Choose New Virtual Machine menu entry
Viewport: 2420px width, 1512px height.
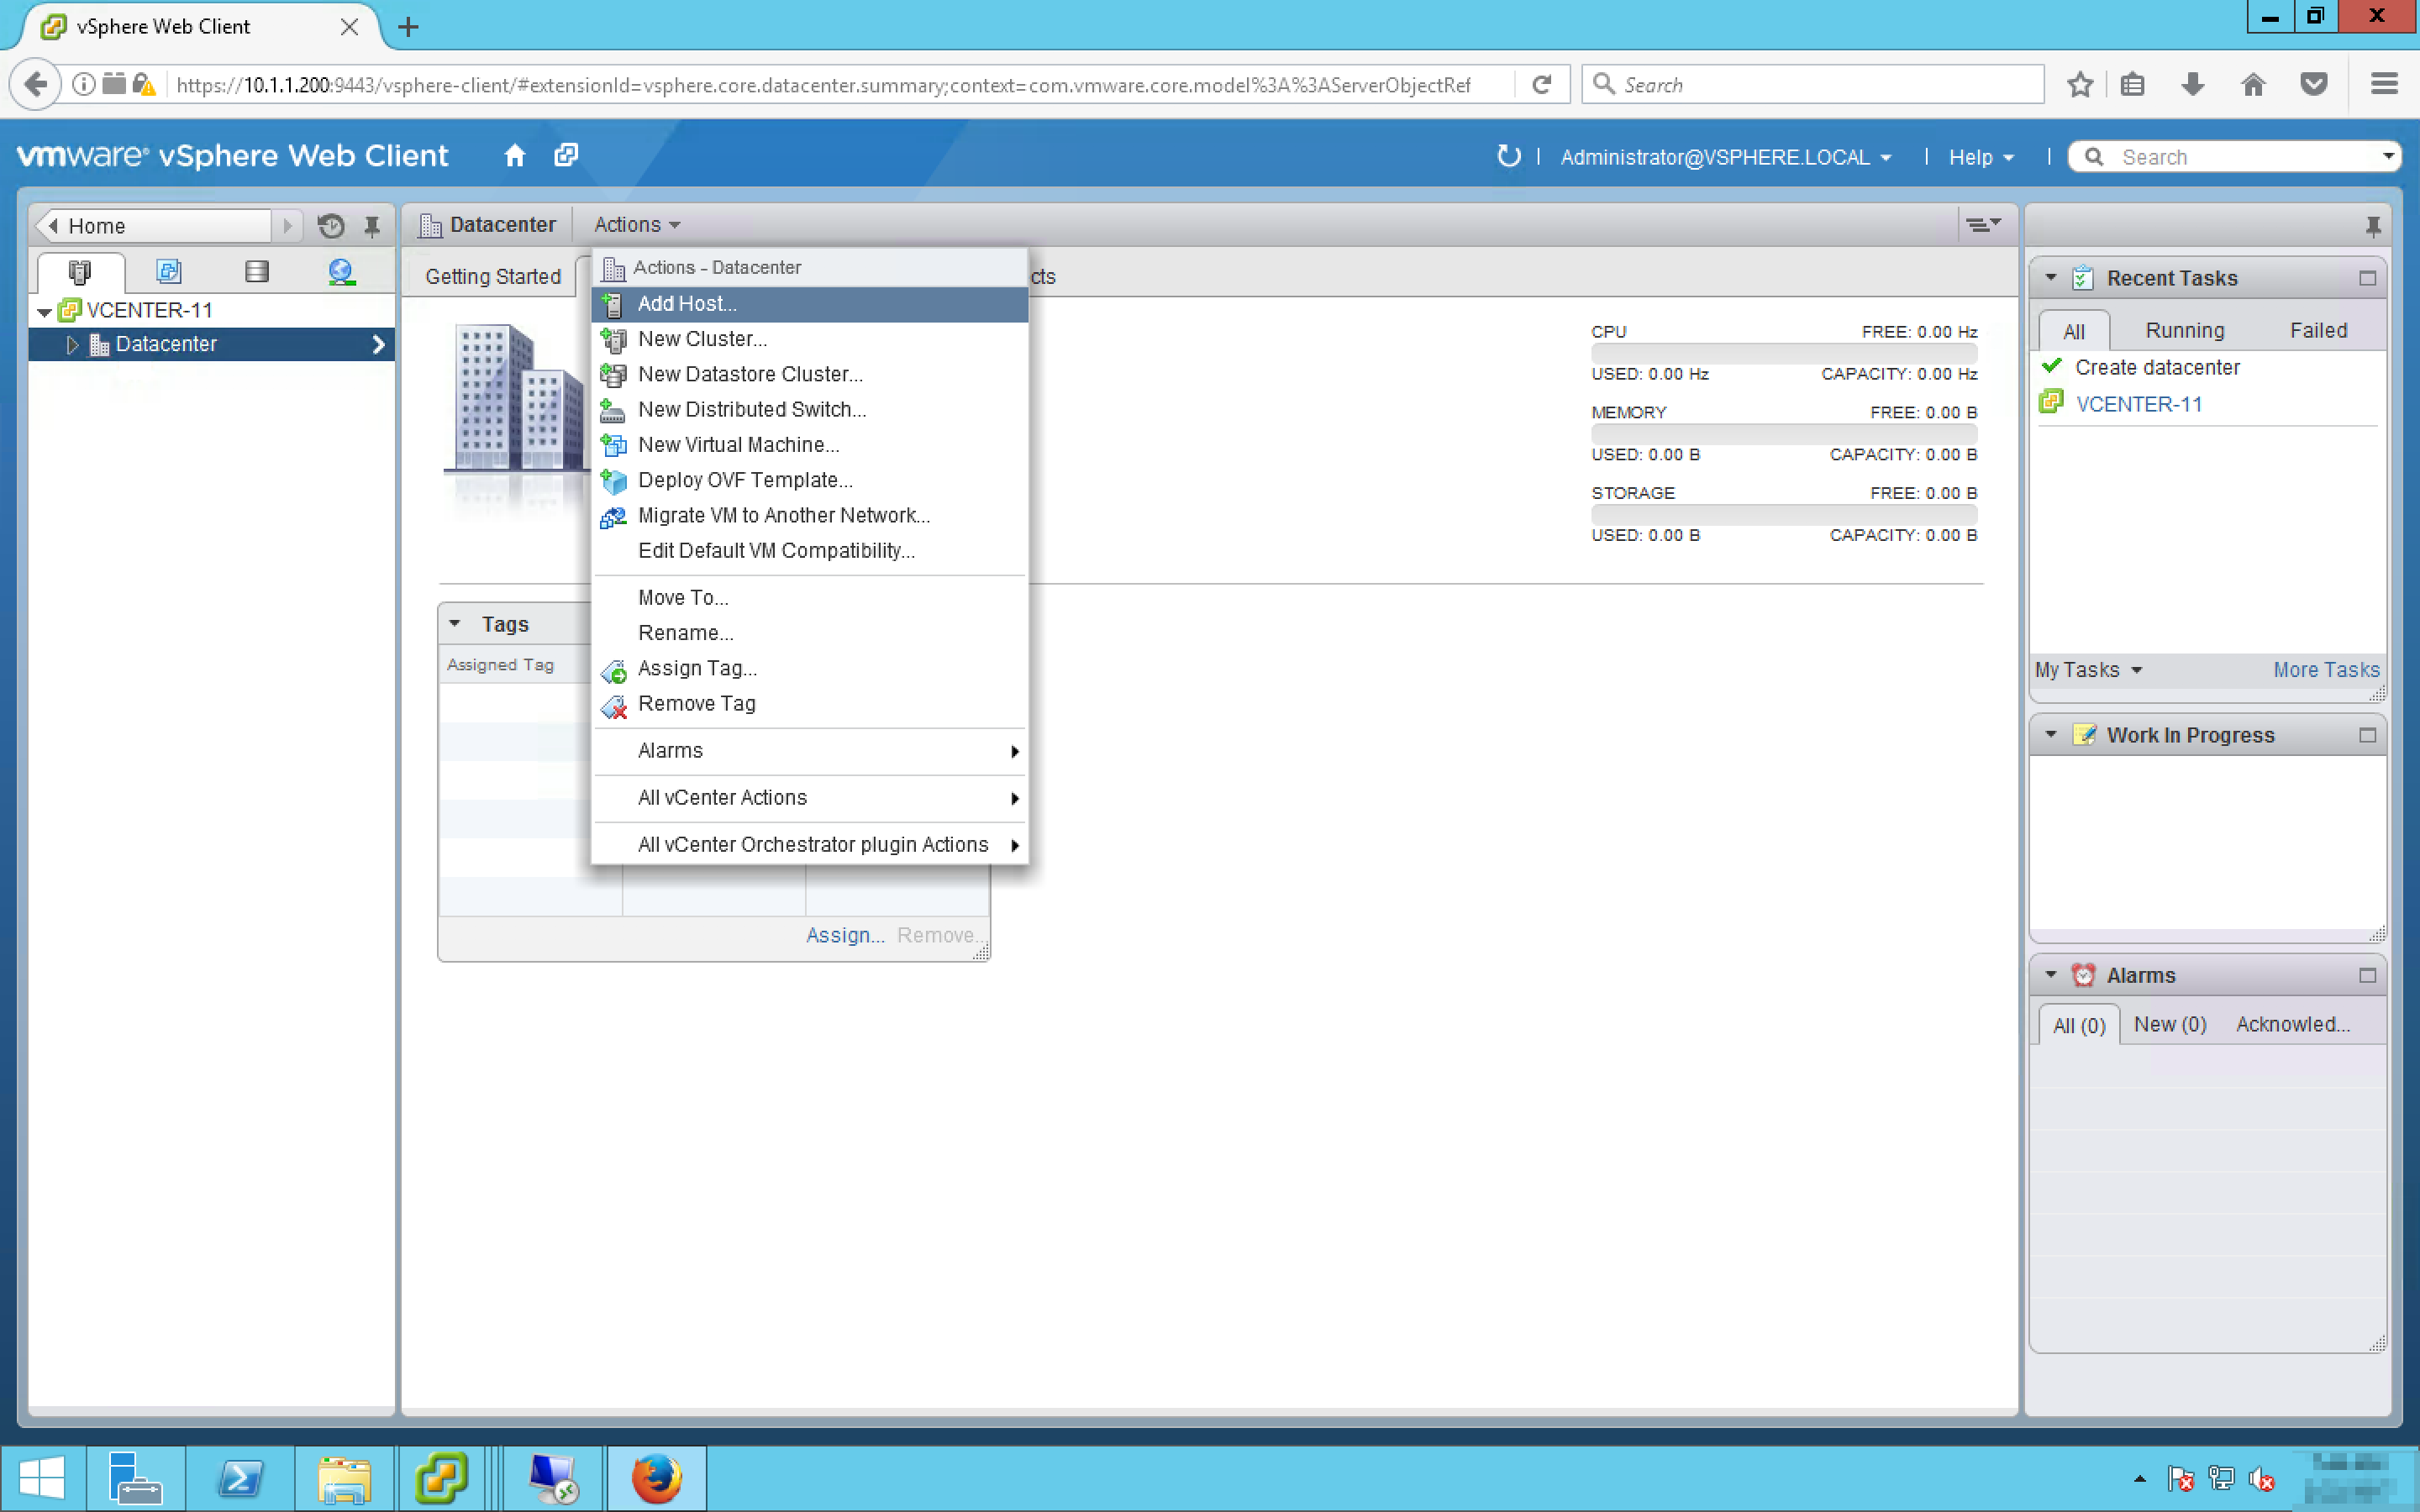point(738,445)
